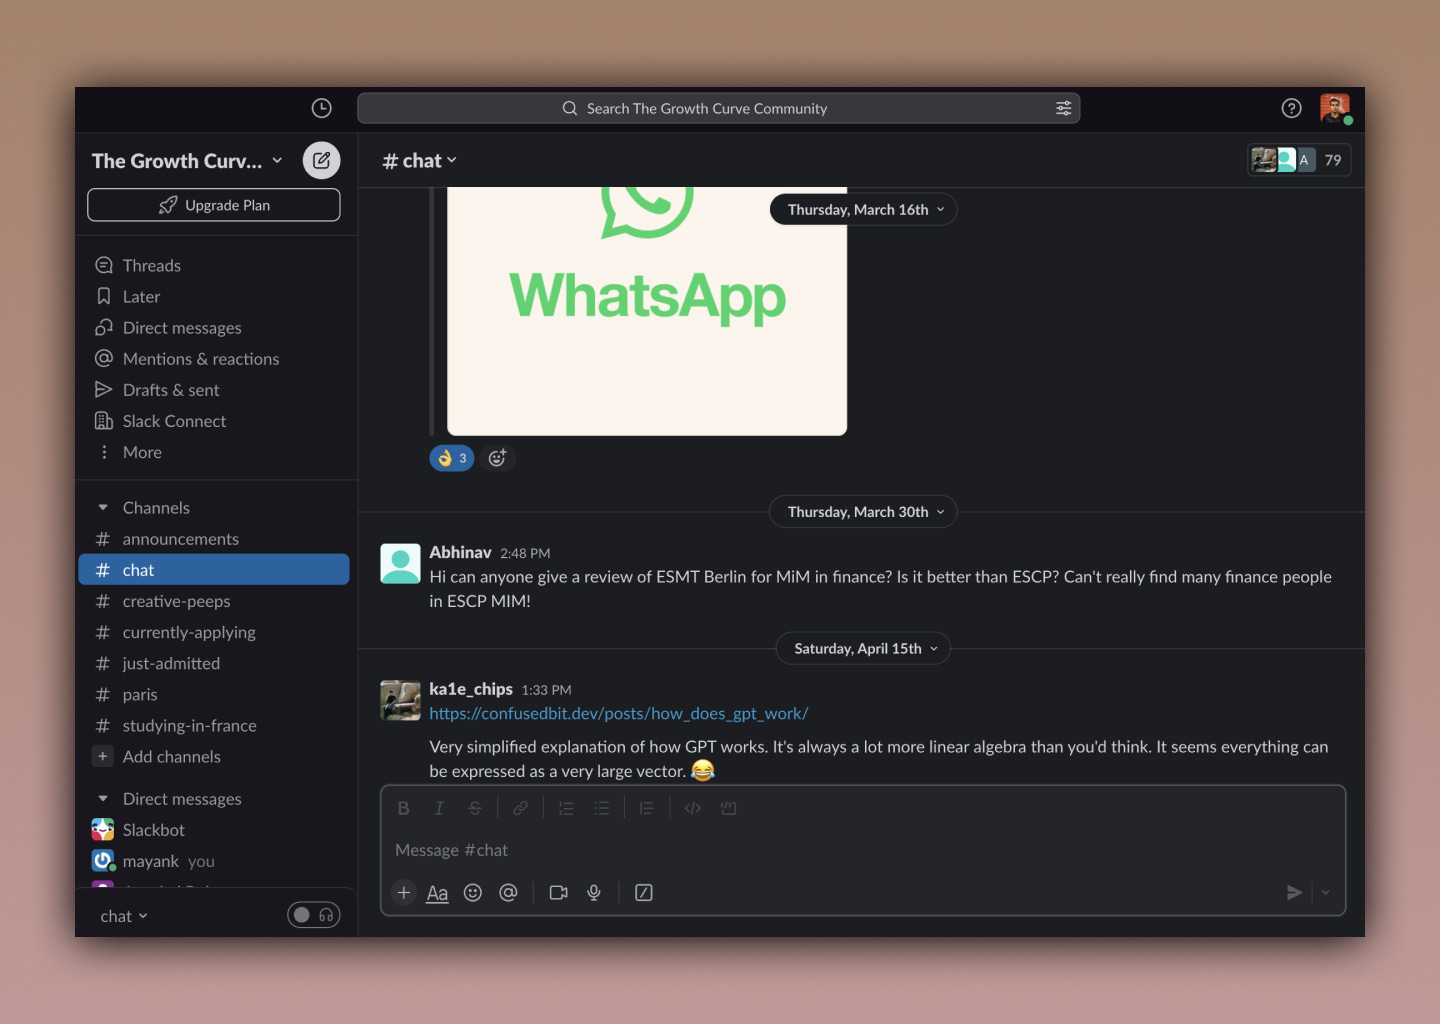Open Mentions & reactions
1440x1024 pixels.
click(x=214, y=359)
